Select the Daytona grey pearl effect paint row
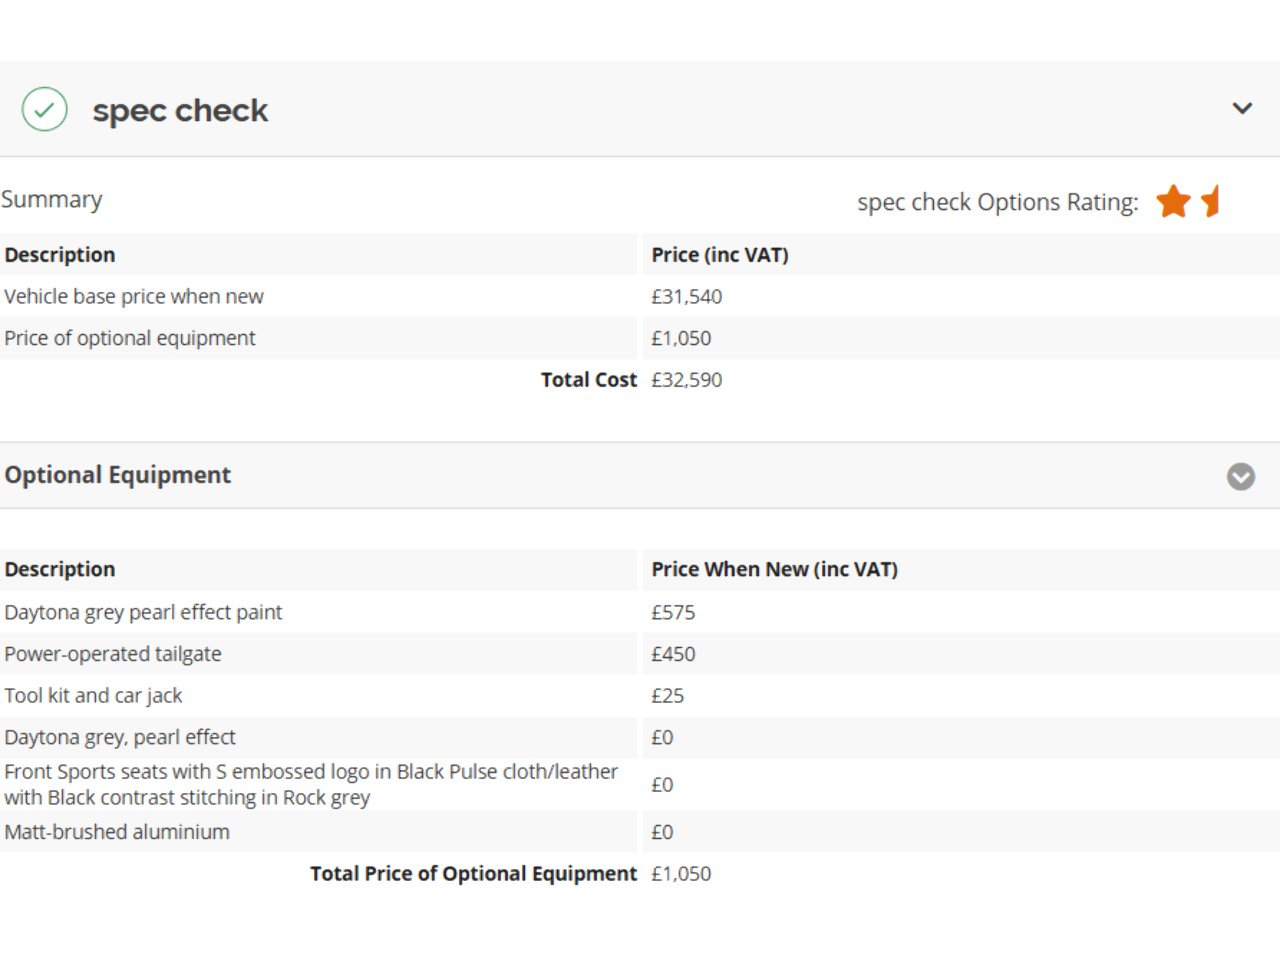 click(143, 612)
